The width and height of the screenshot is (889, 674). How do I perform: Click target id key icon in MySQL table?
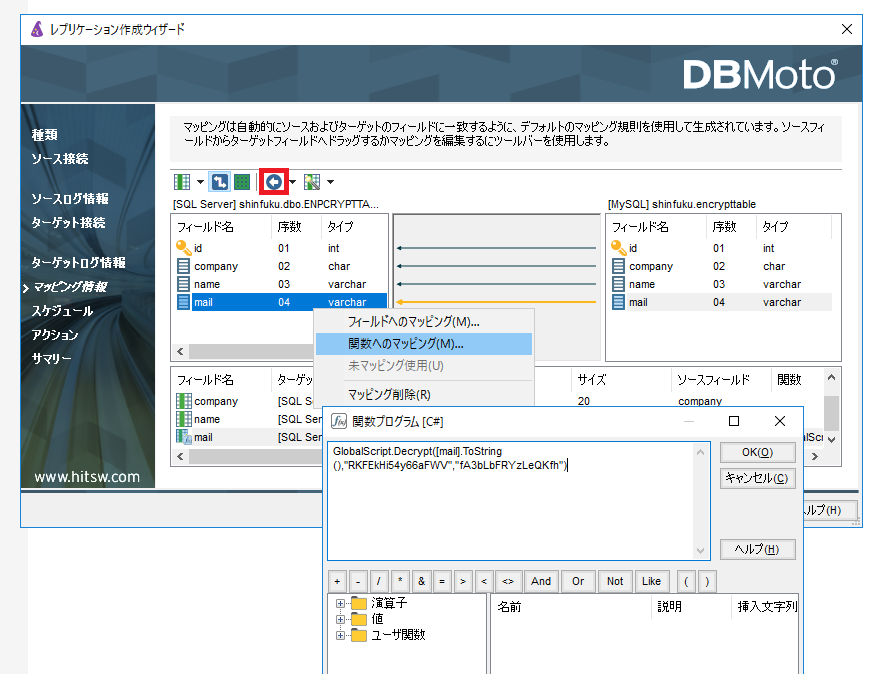(x=619, y=248)
